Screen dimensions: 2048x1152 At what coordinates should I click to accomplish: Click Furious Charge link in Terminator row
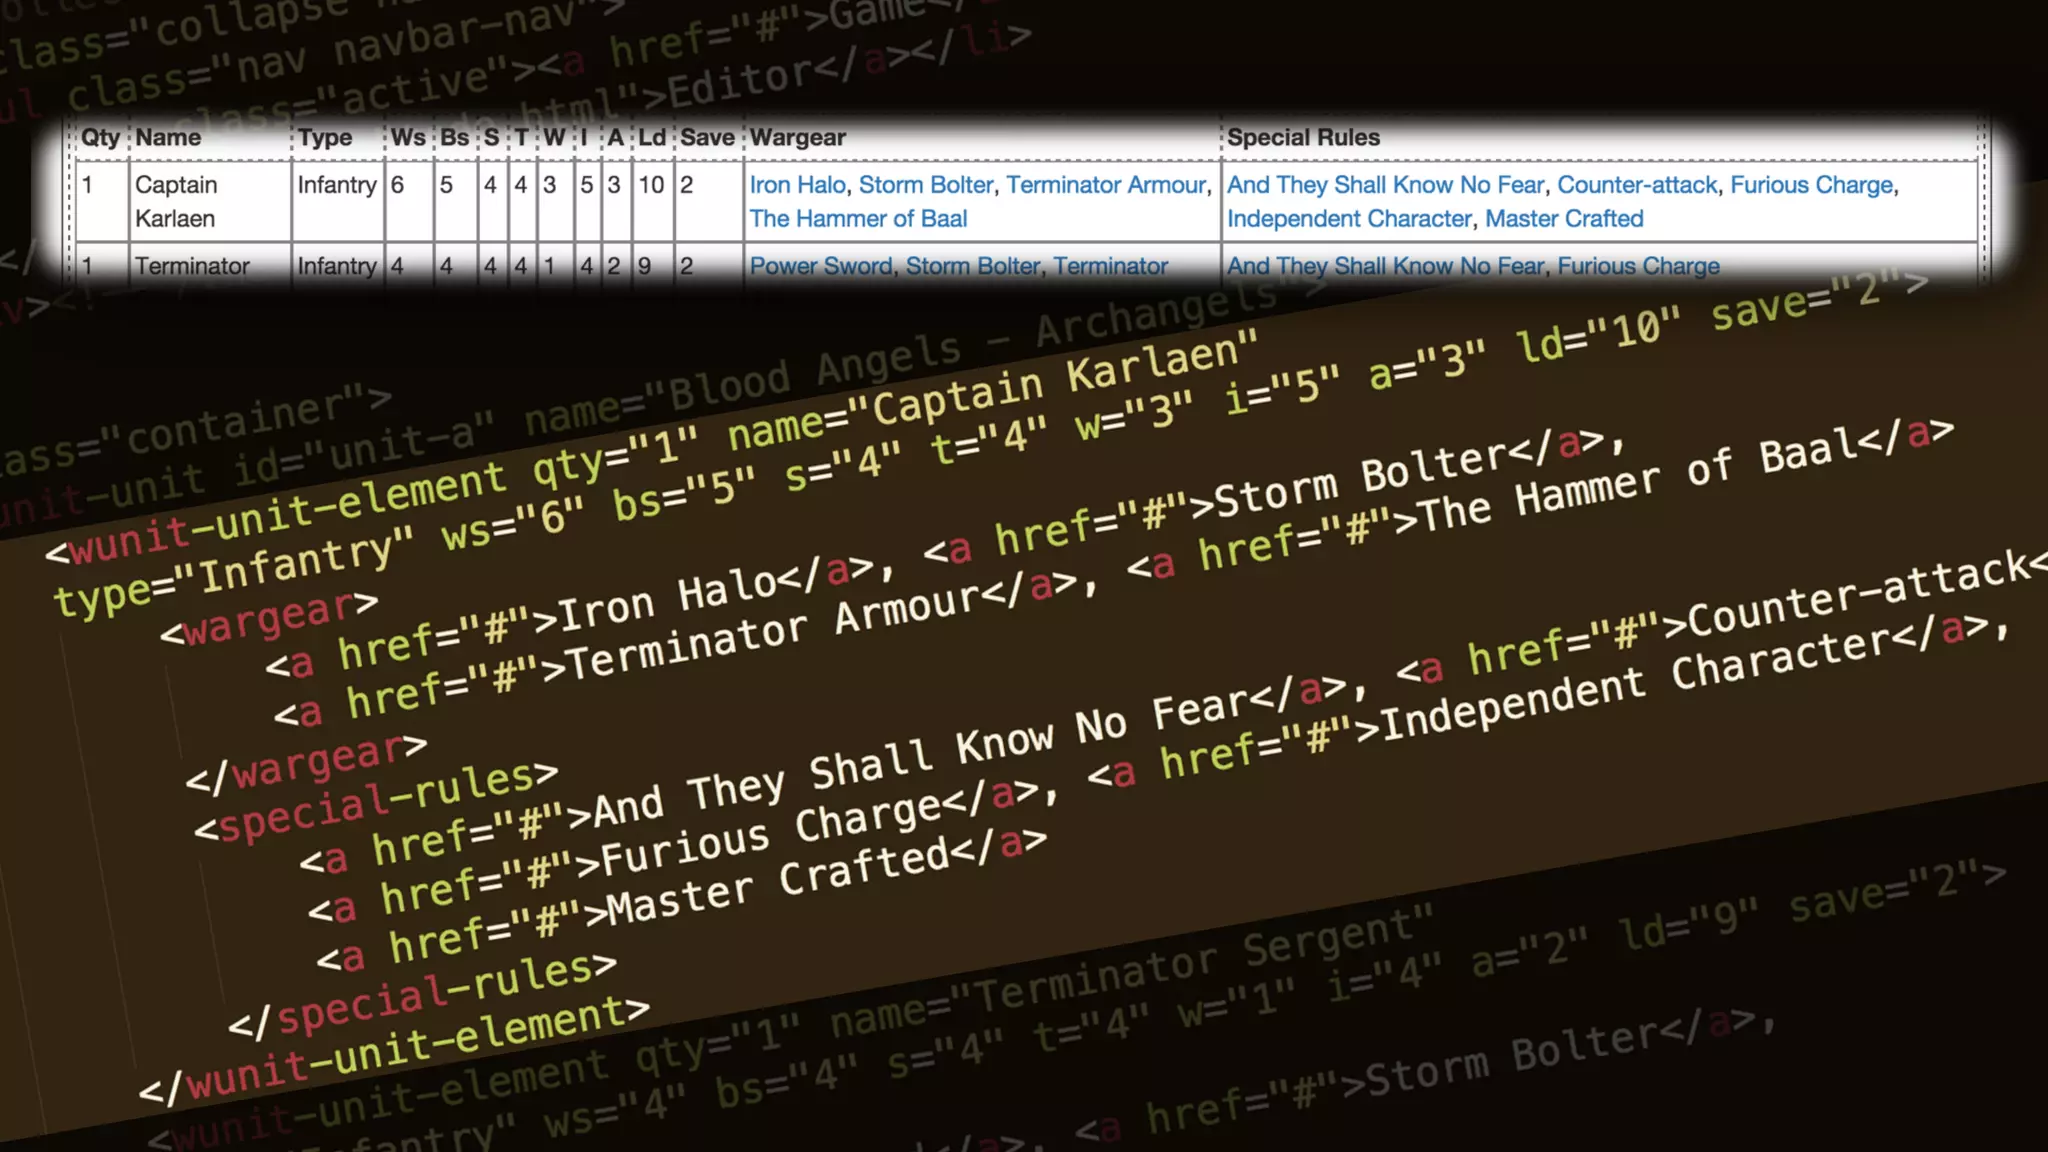coord(1638,266)
